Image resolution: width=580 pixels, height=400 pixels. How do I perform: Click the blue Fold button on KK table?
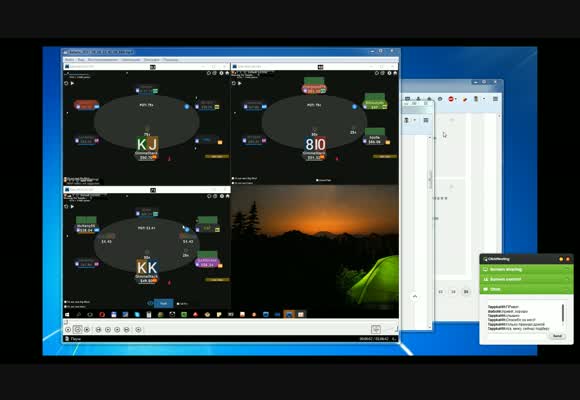click(163, 303)
